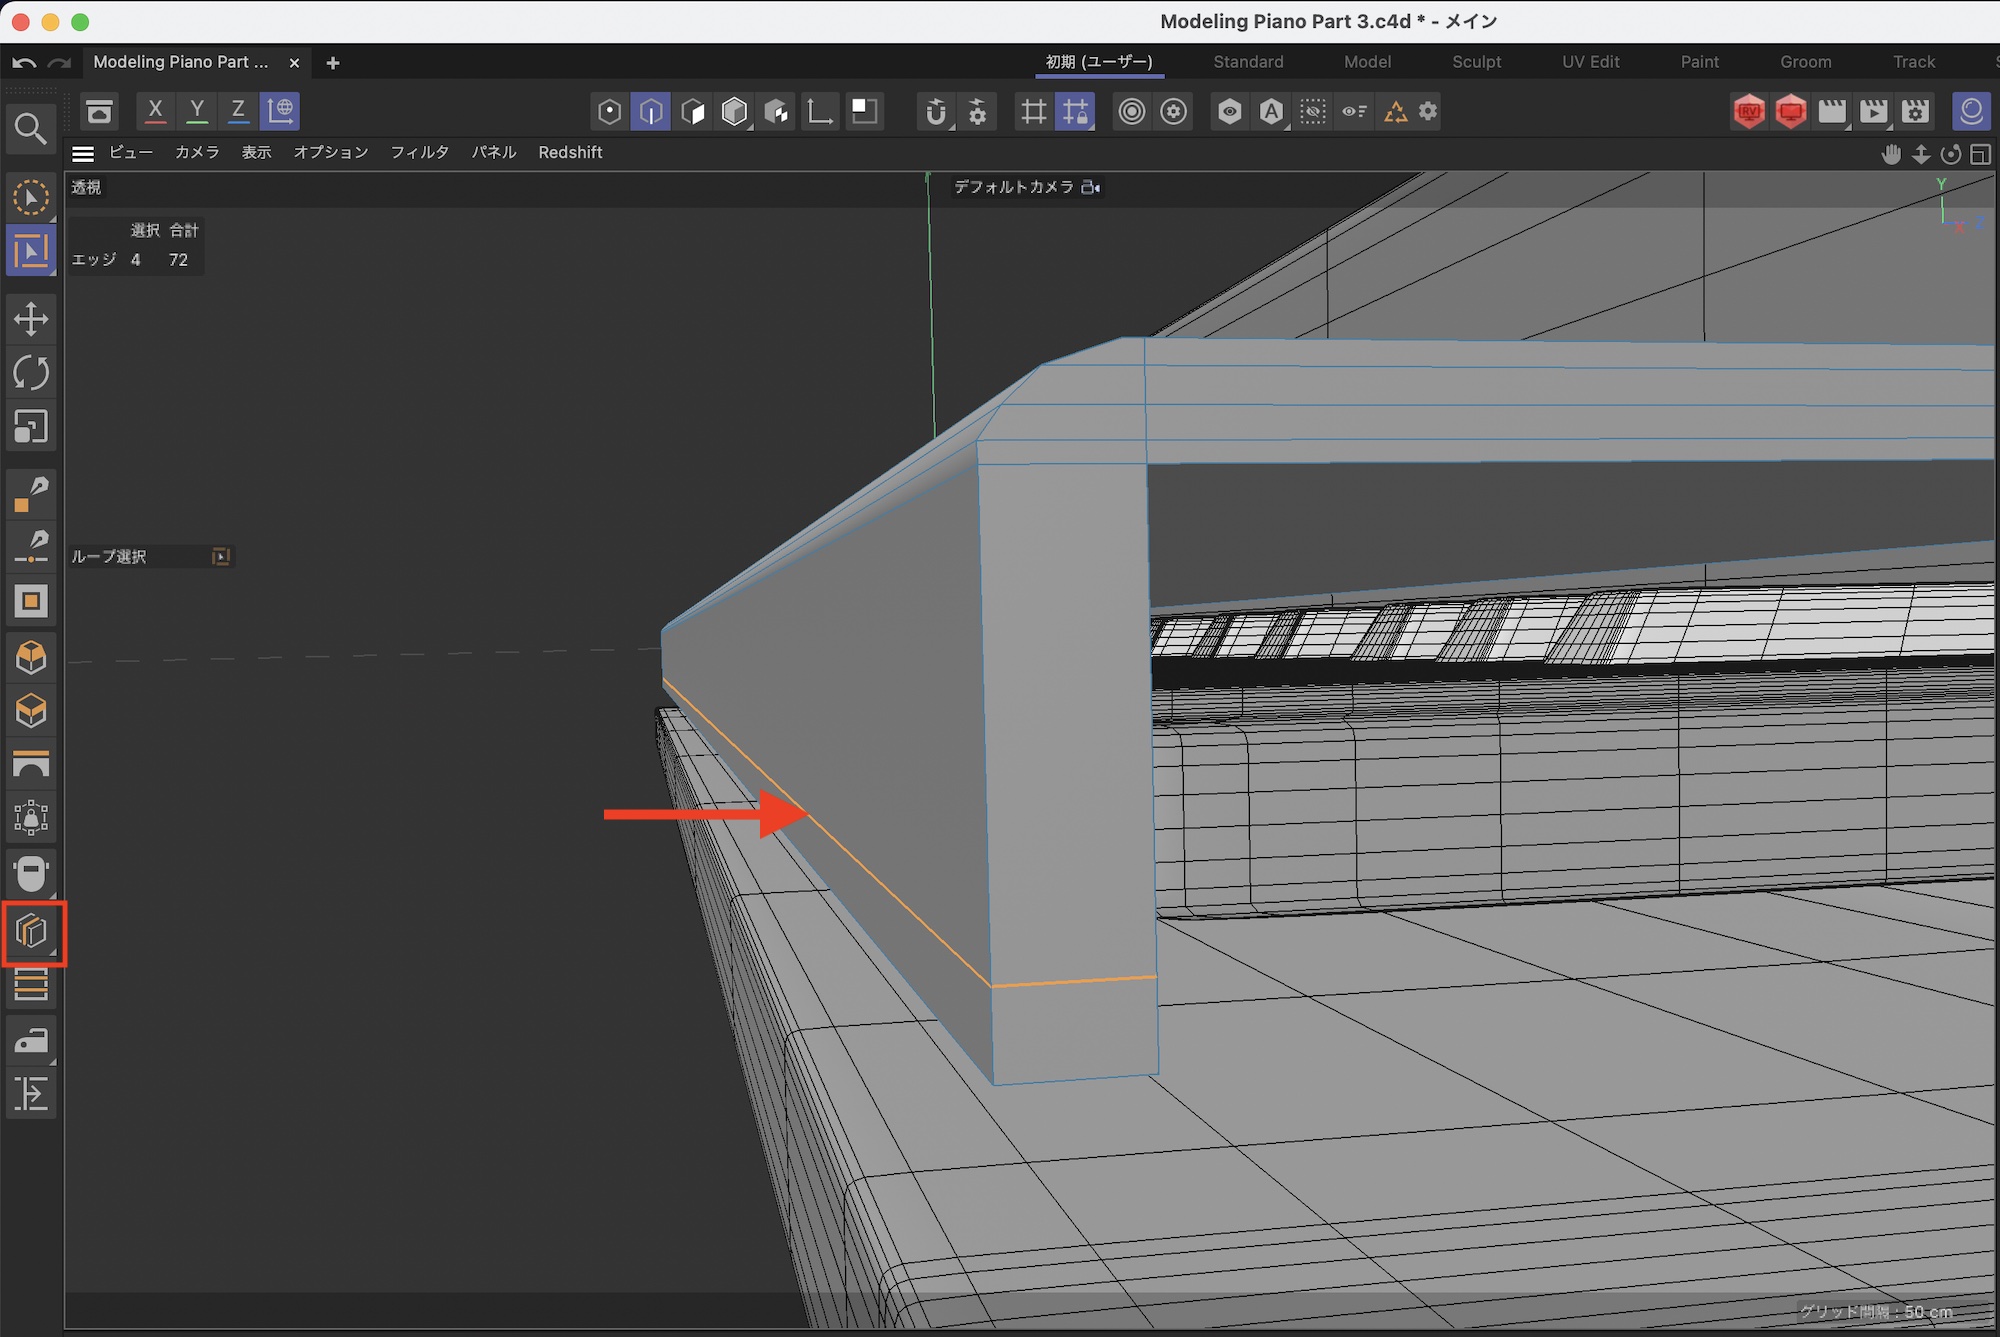Toggle the Y axis lock
The image size is (2000, 1337).
(197, 111)
